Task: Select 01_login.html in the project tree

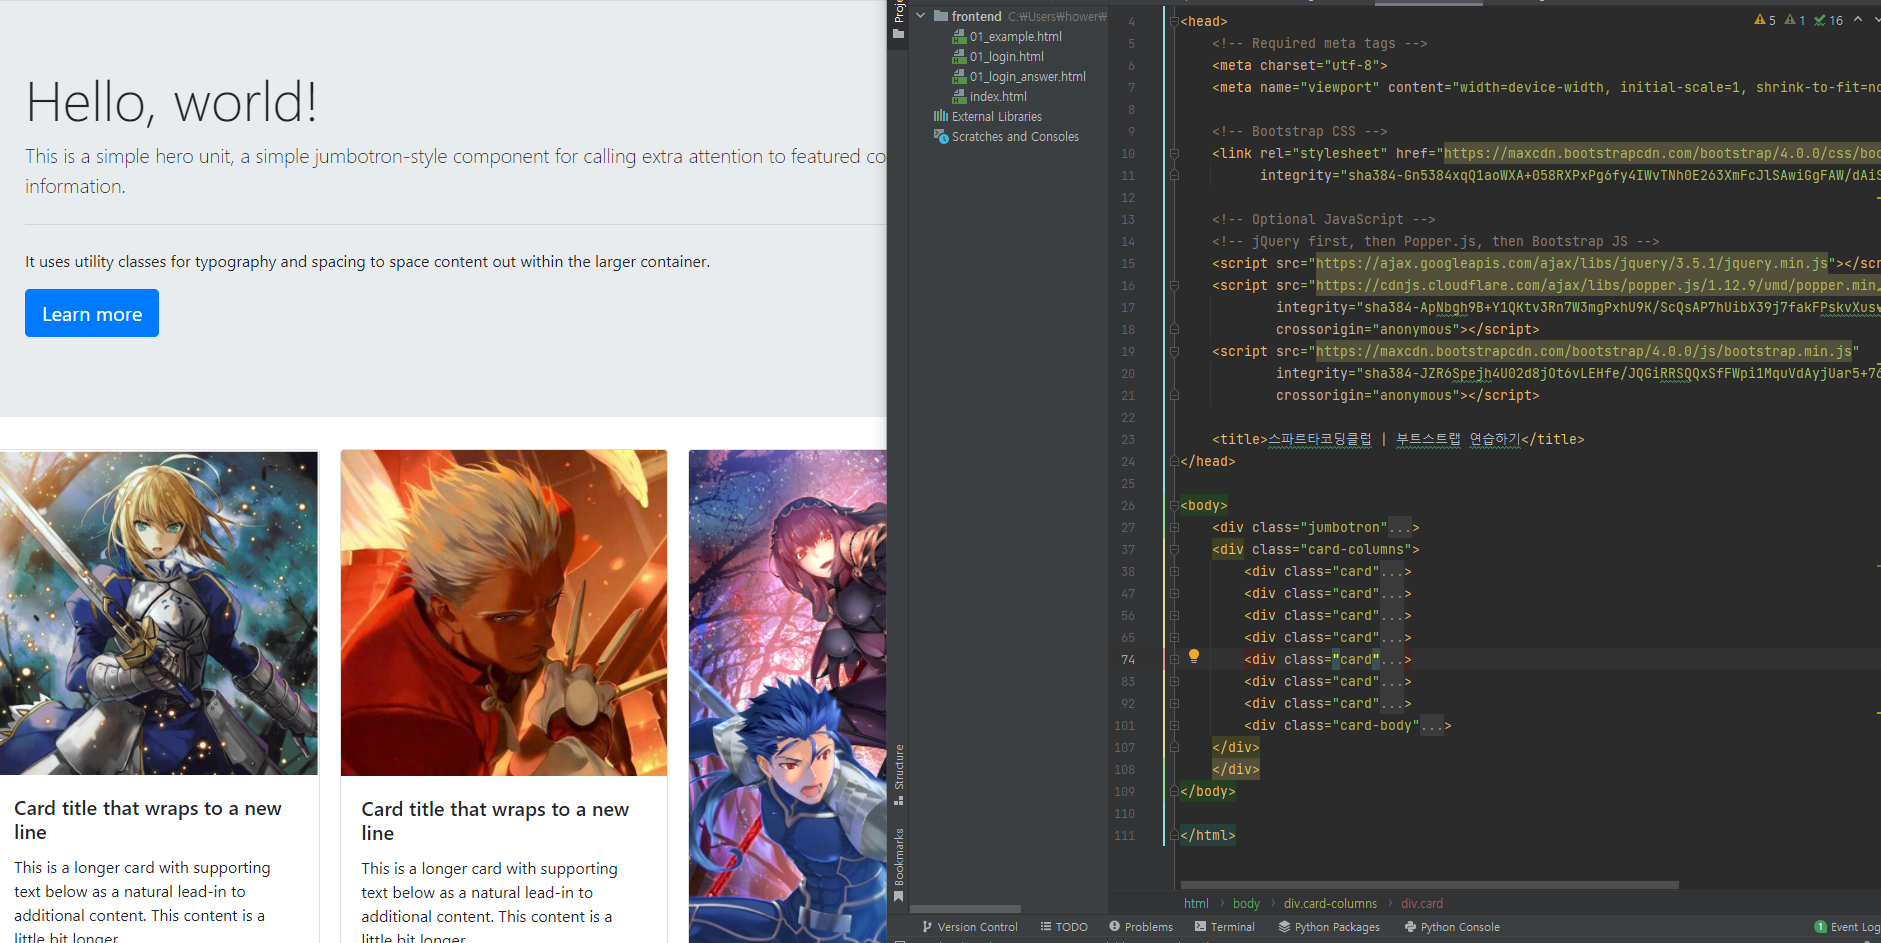Action: [1006, 56]
